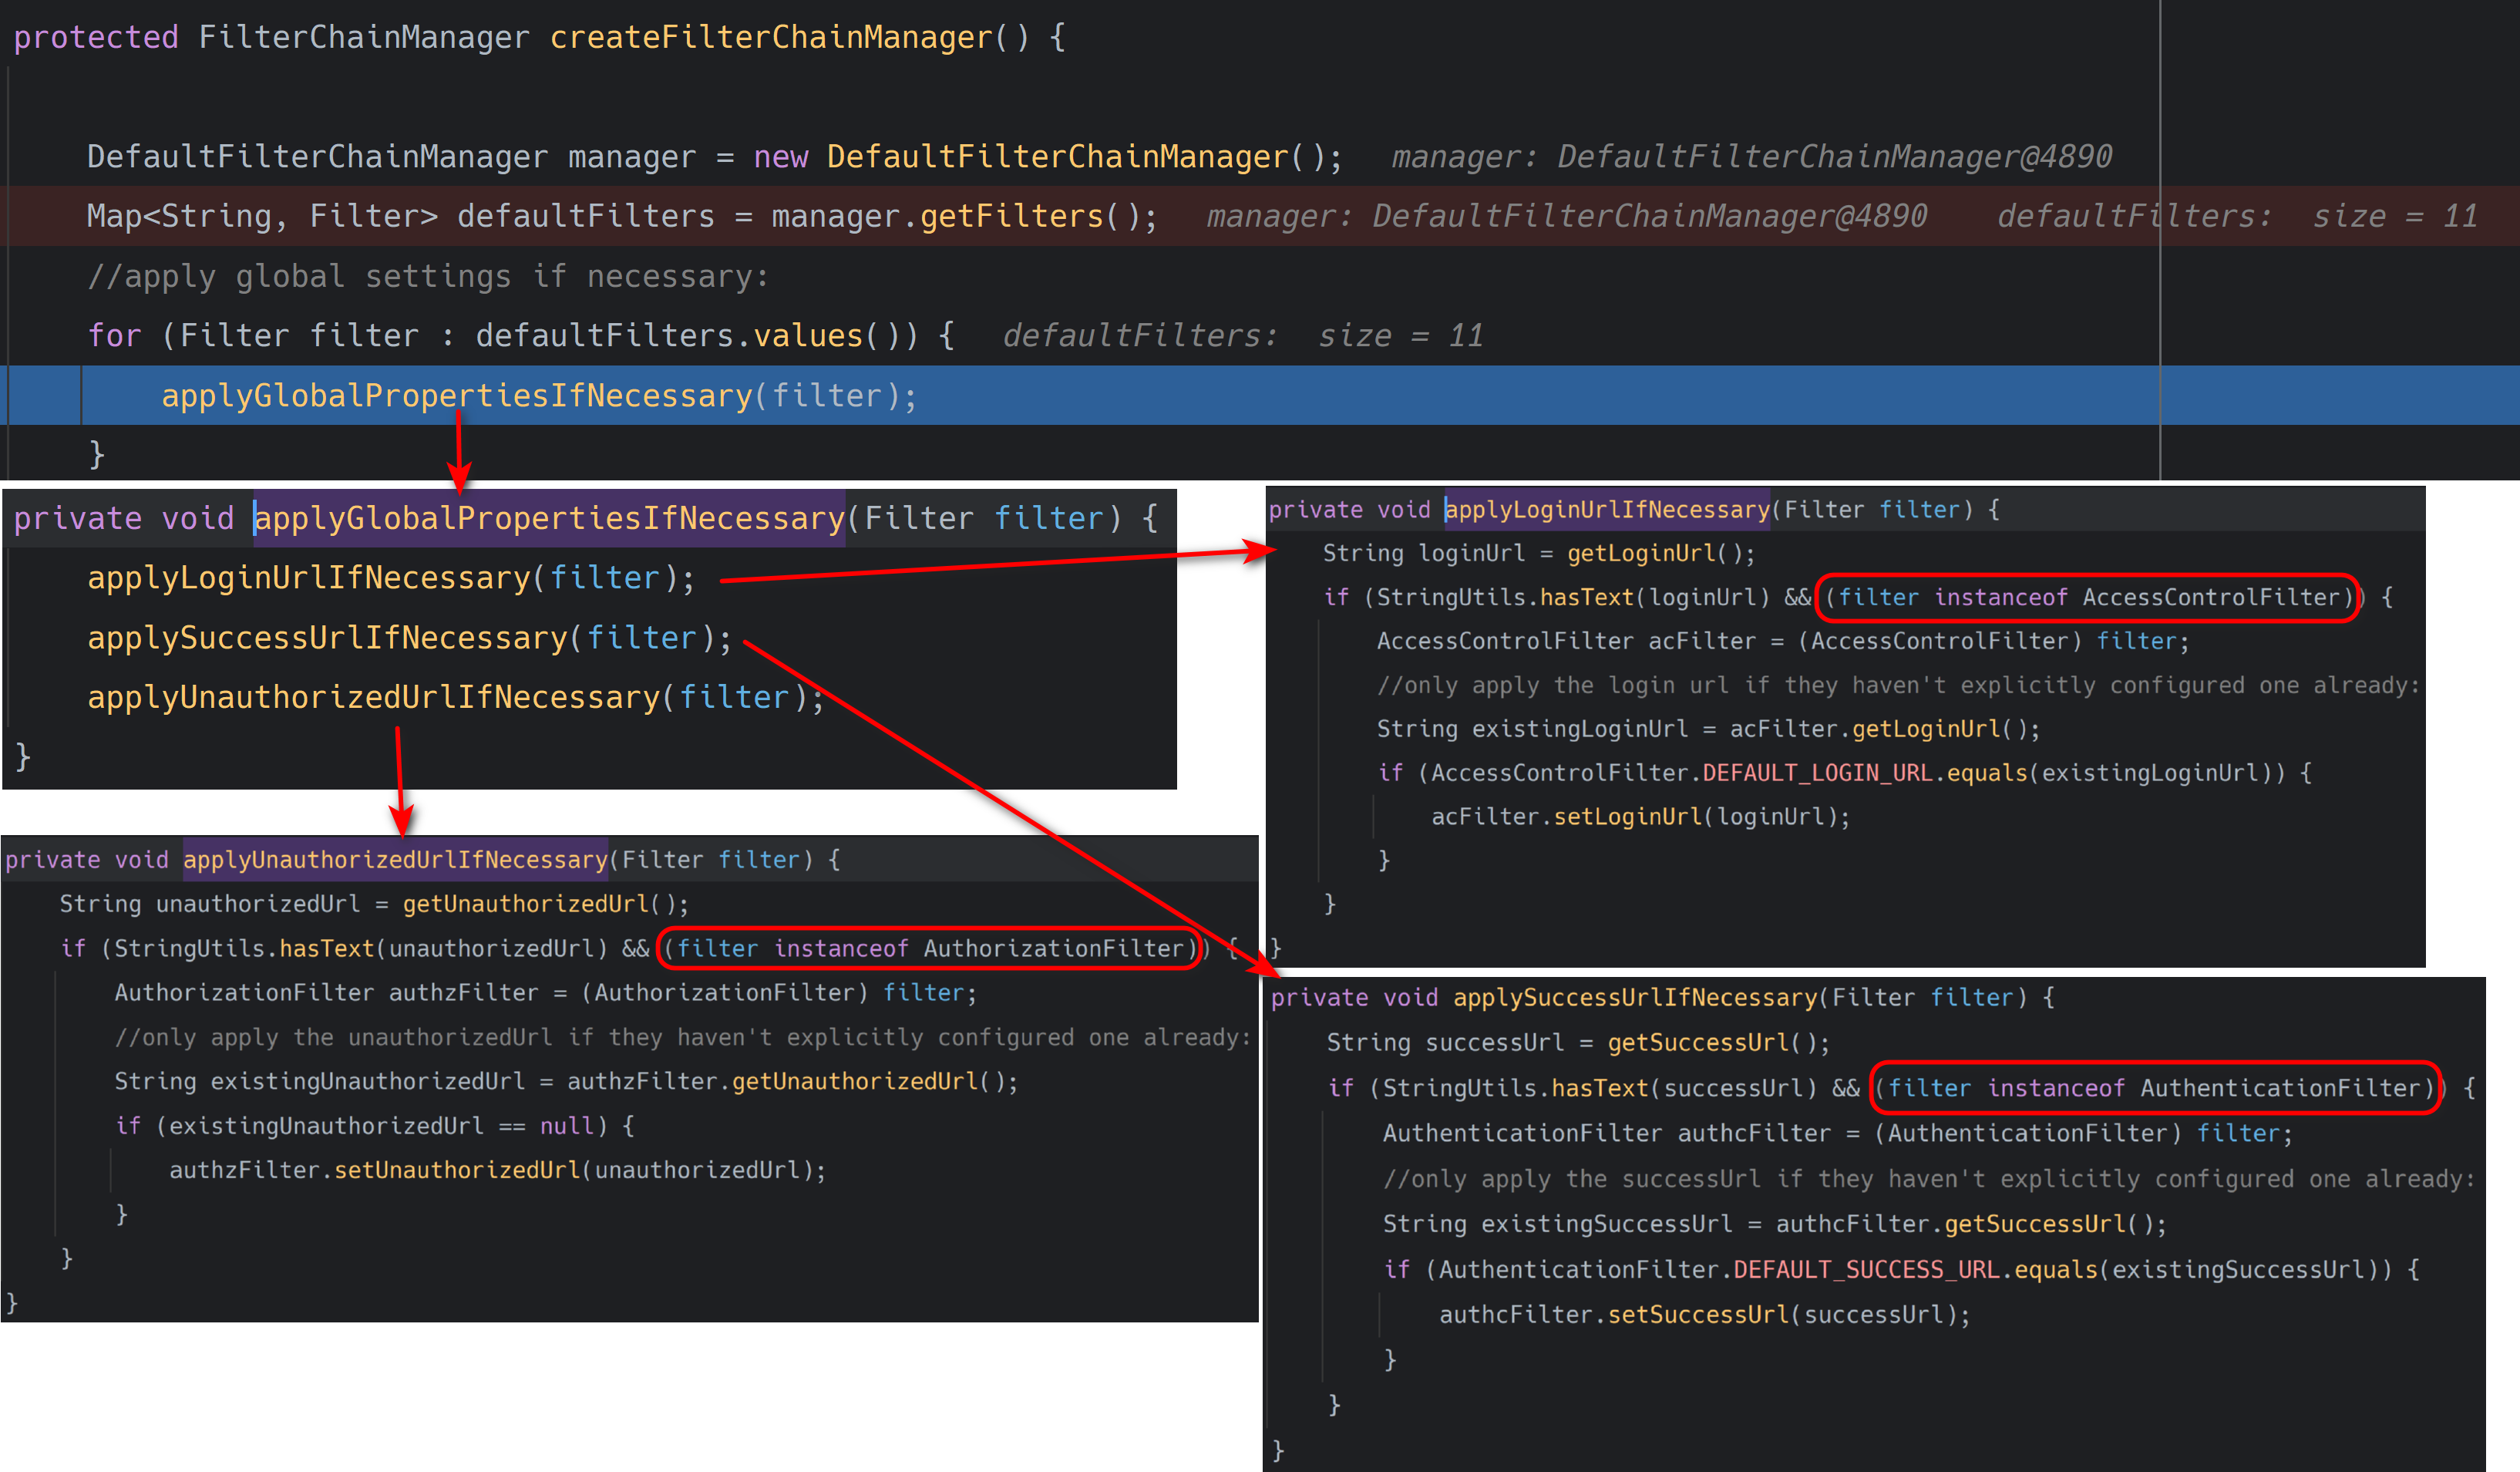
Task: Click the applyGlobalPropertiesIfNecessary method declaration name
Action: tap(549, 518)
